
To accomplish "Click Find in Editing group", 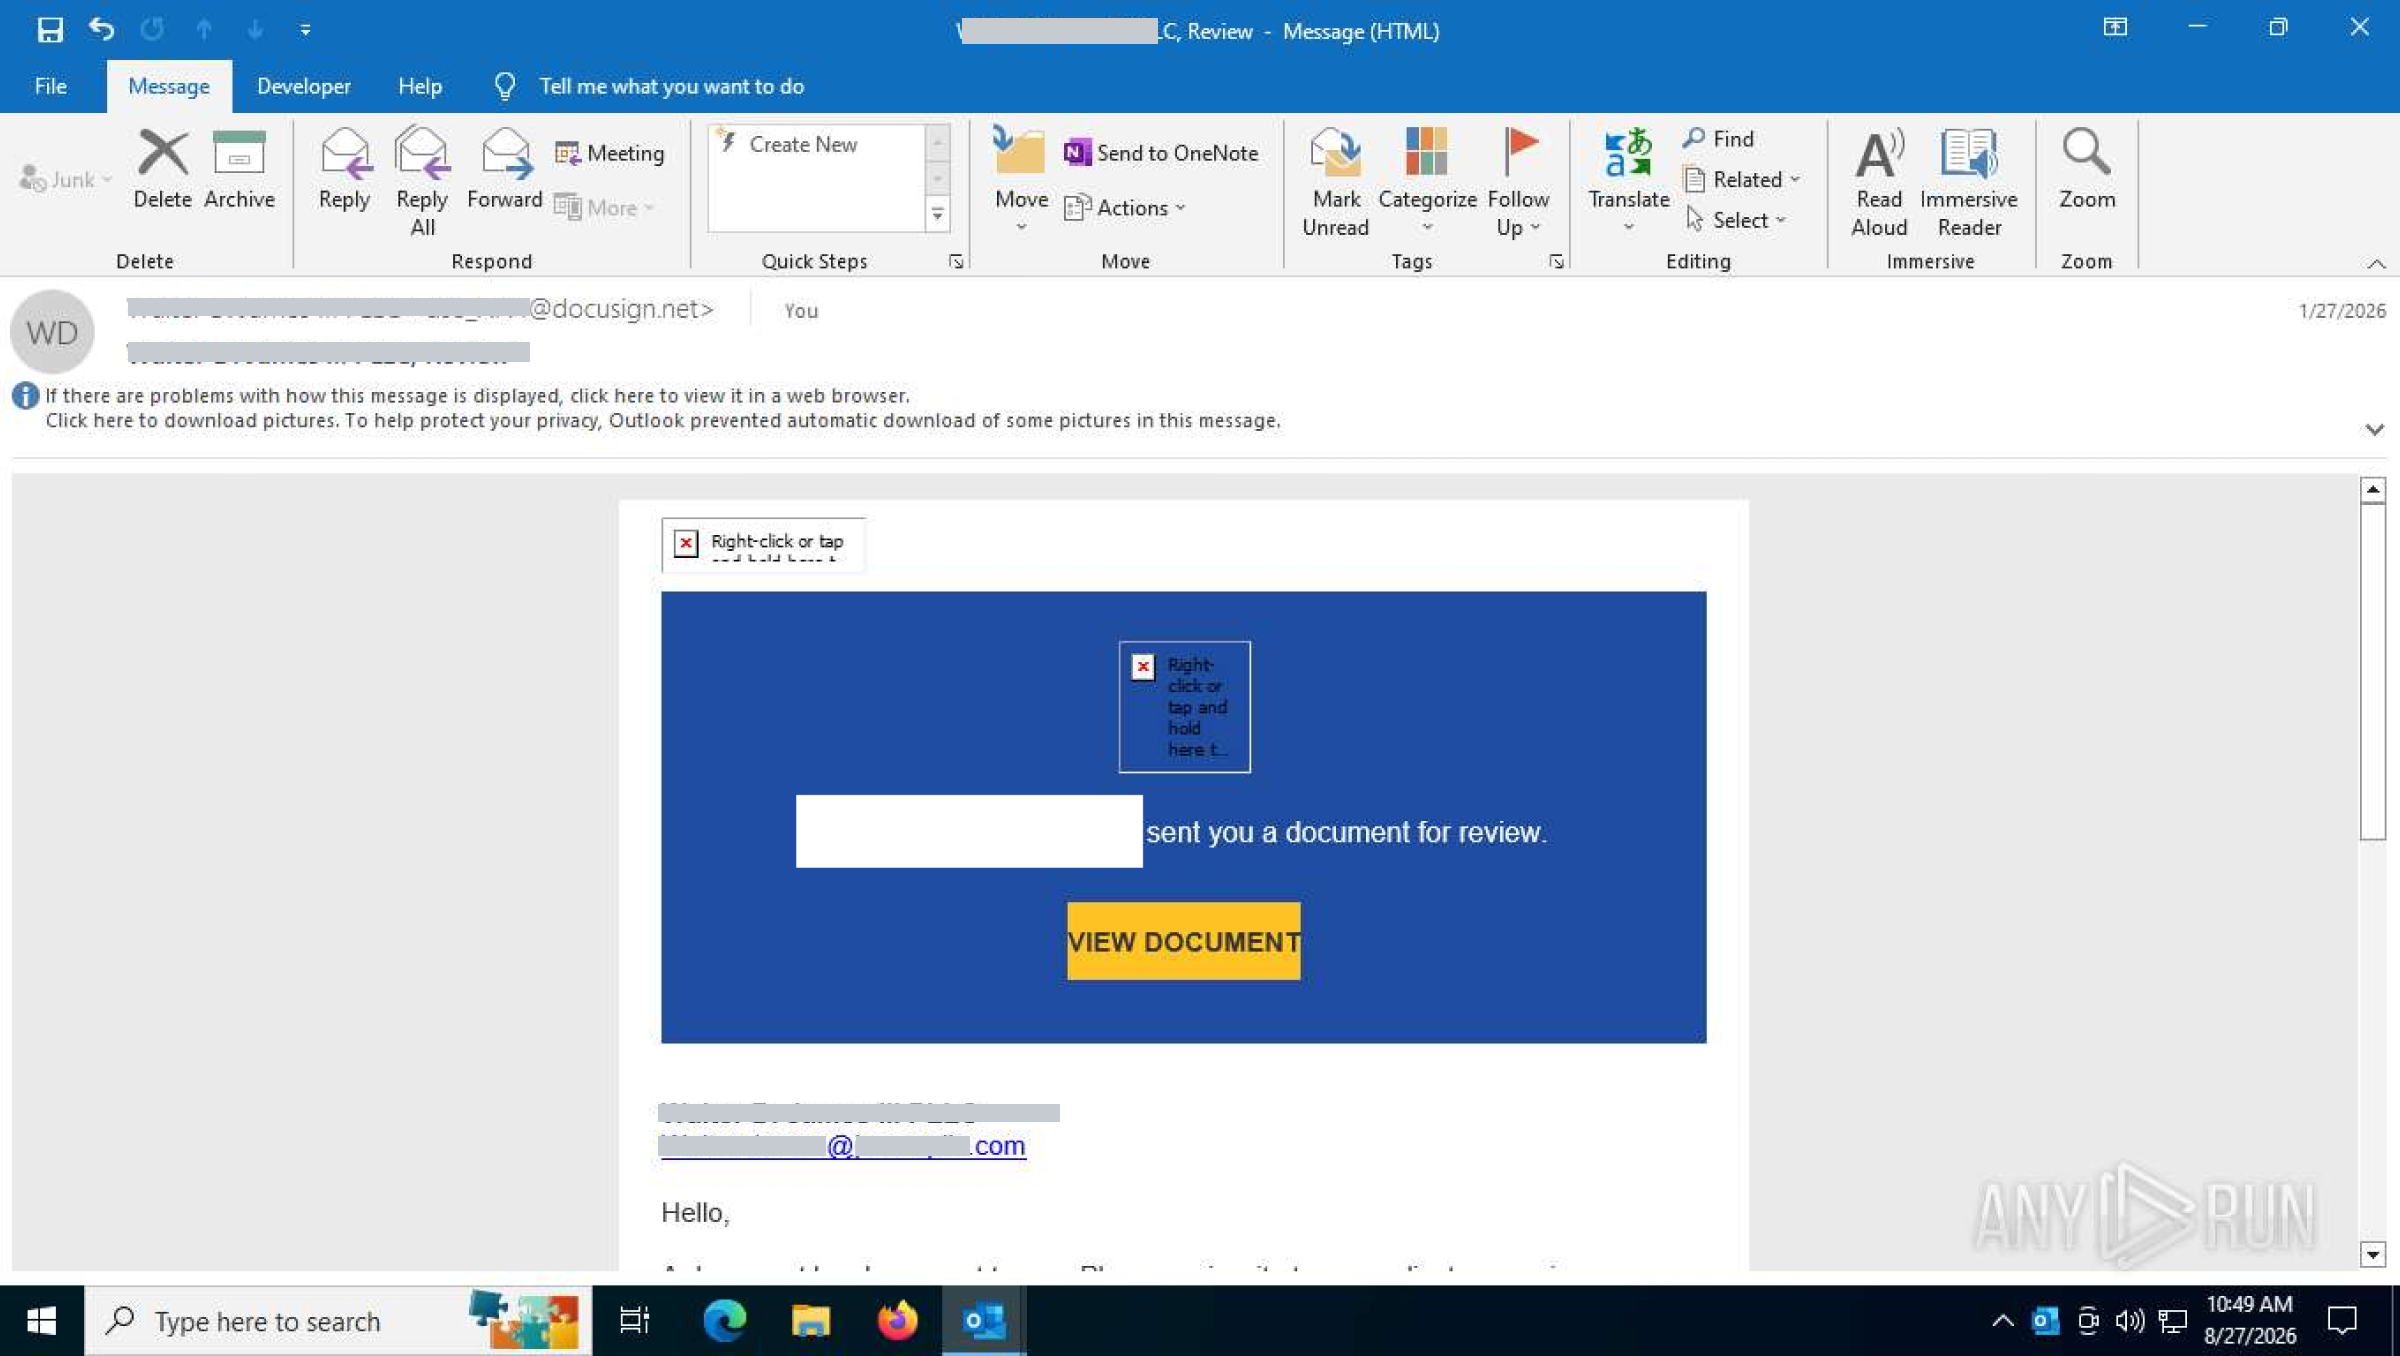I will [1718, 138].
